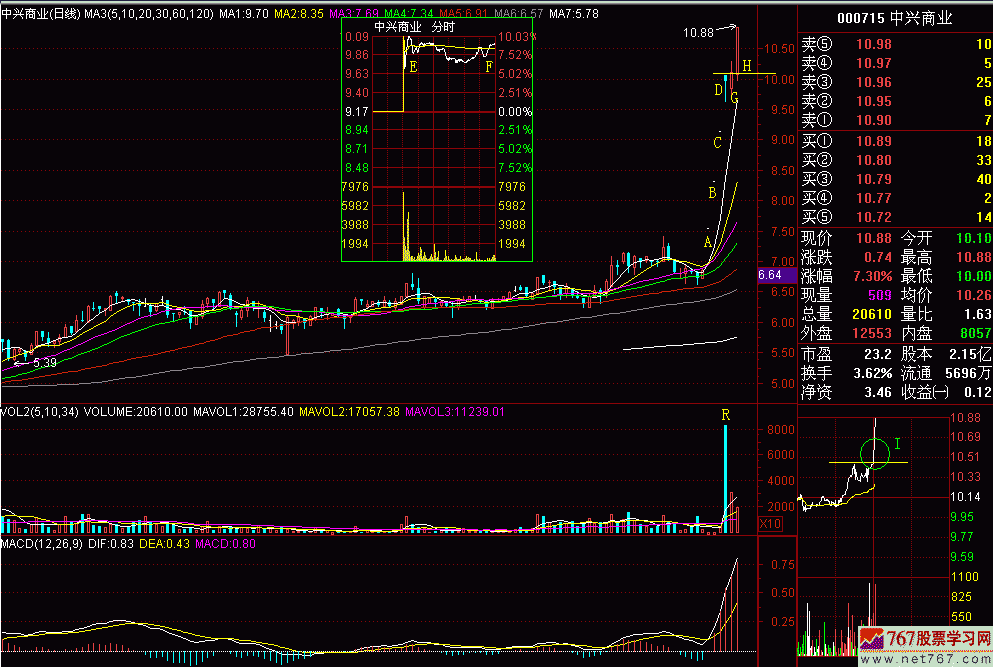Click the MACD(12,26,9) indicator label
This screenshot has width=993, height=667.
point(42,543)
